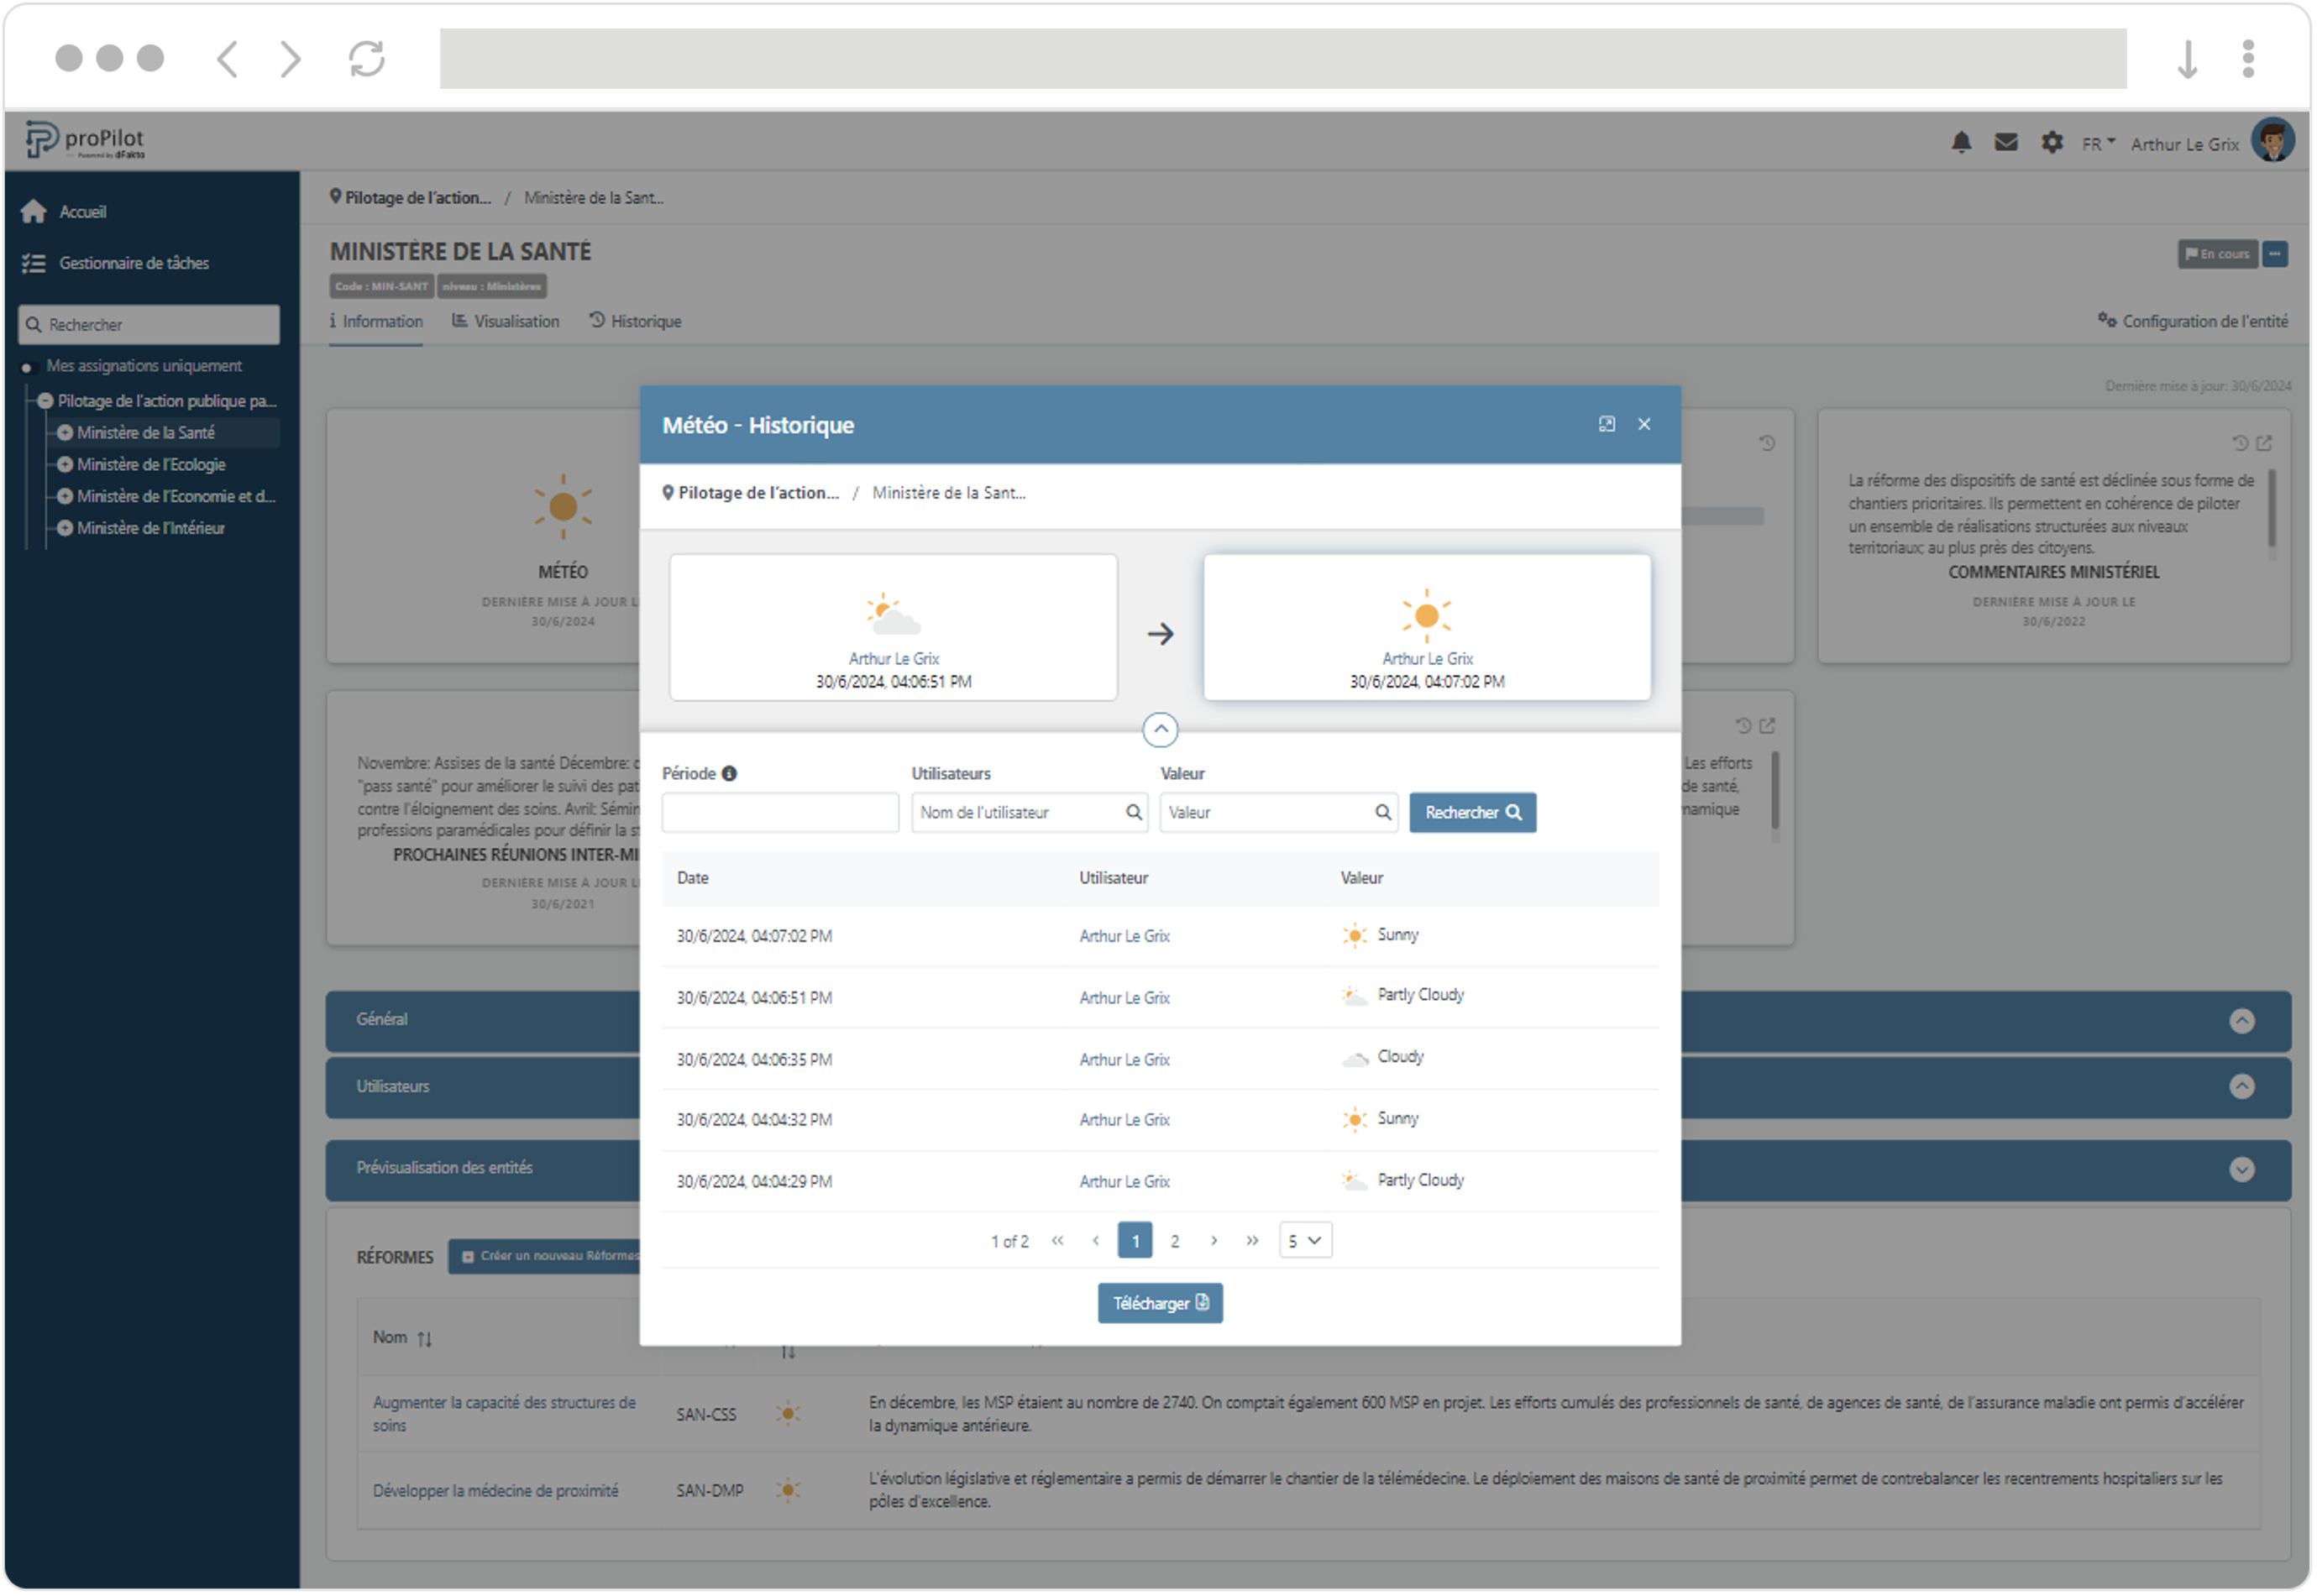Click the Période input field

coord(780,813)
